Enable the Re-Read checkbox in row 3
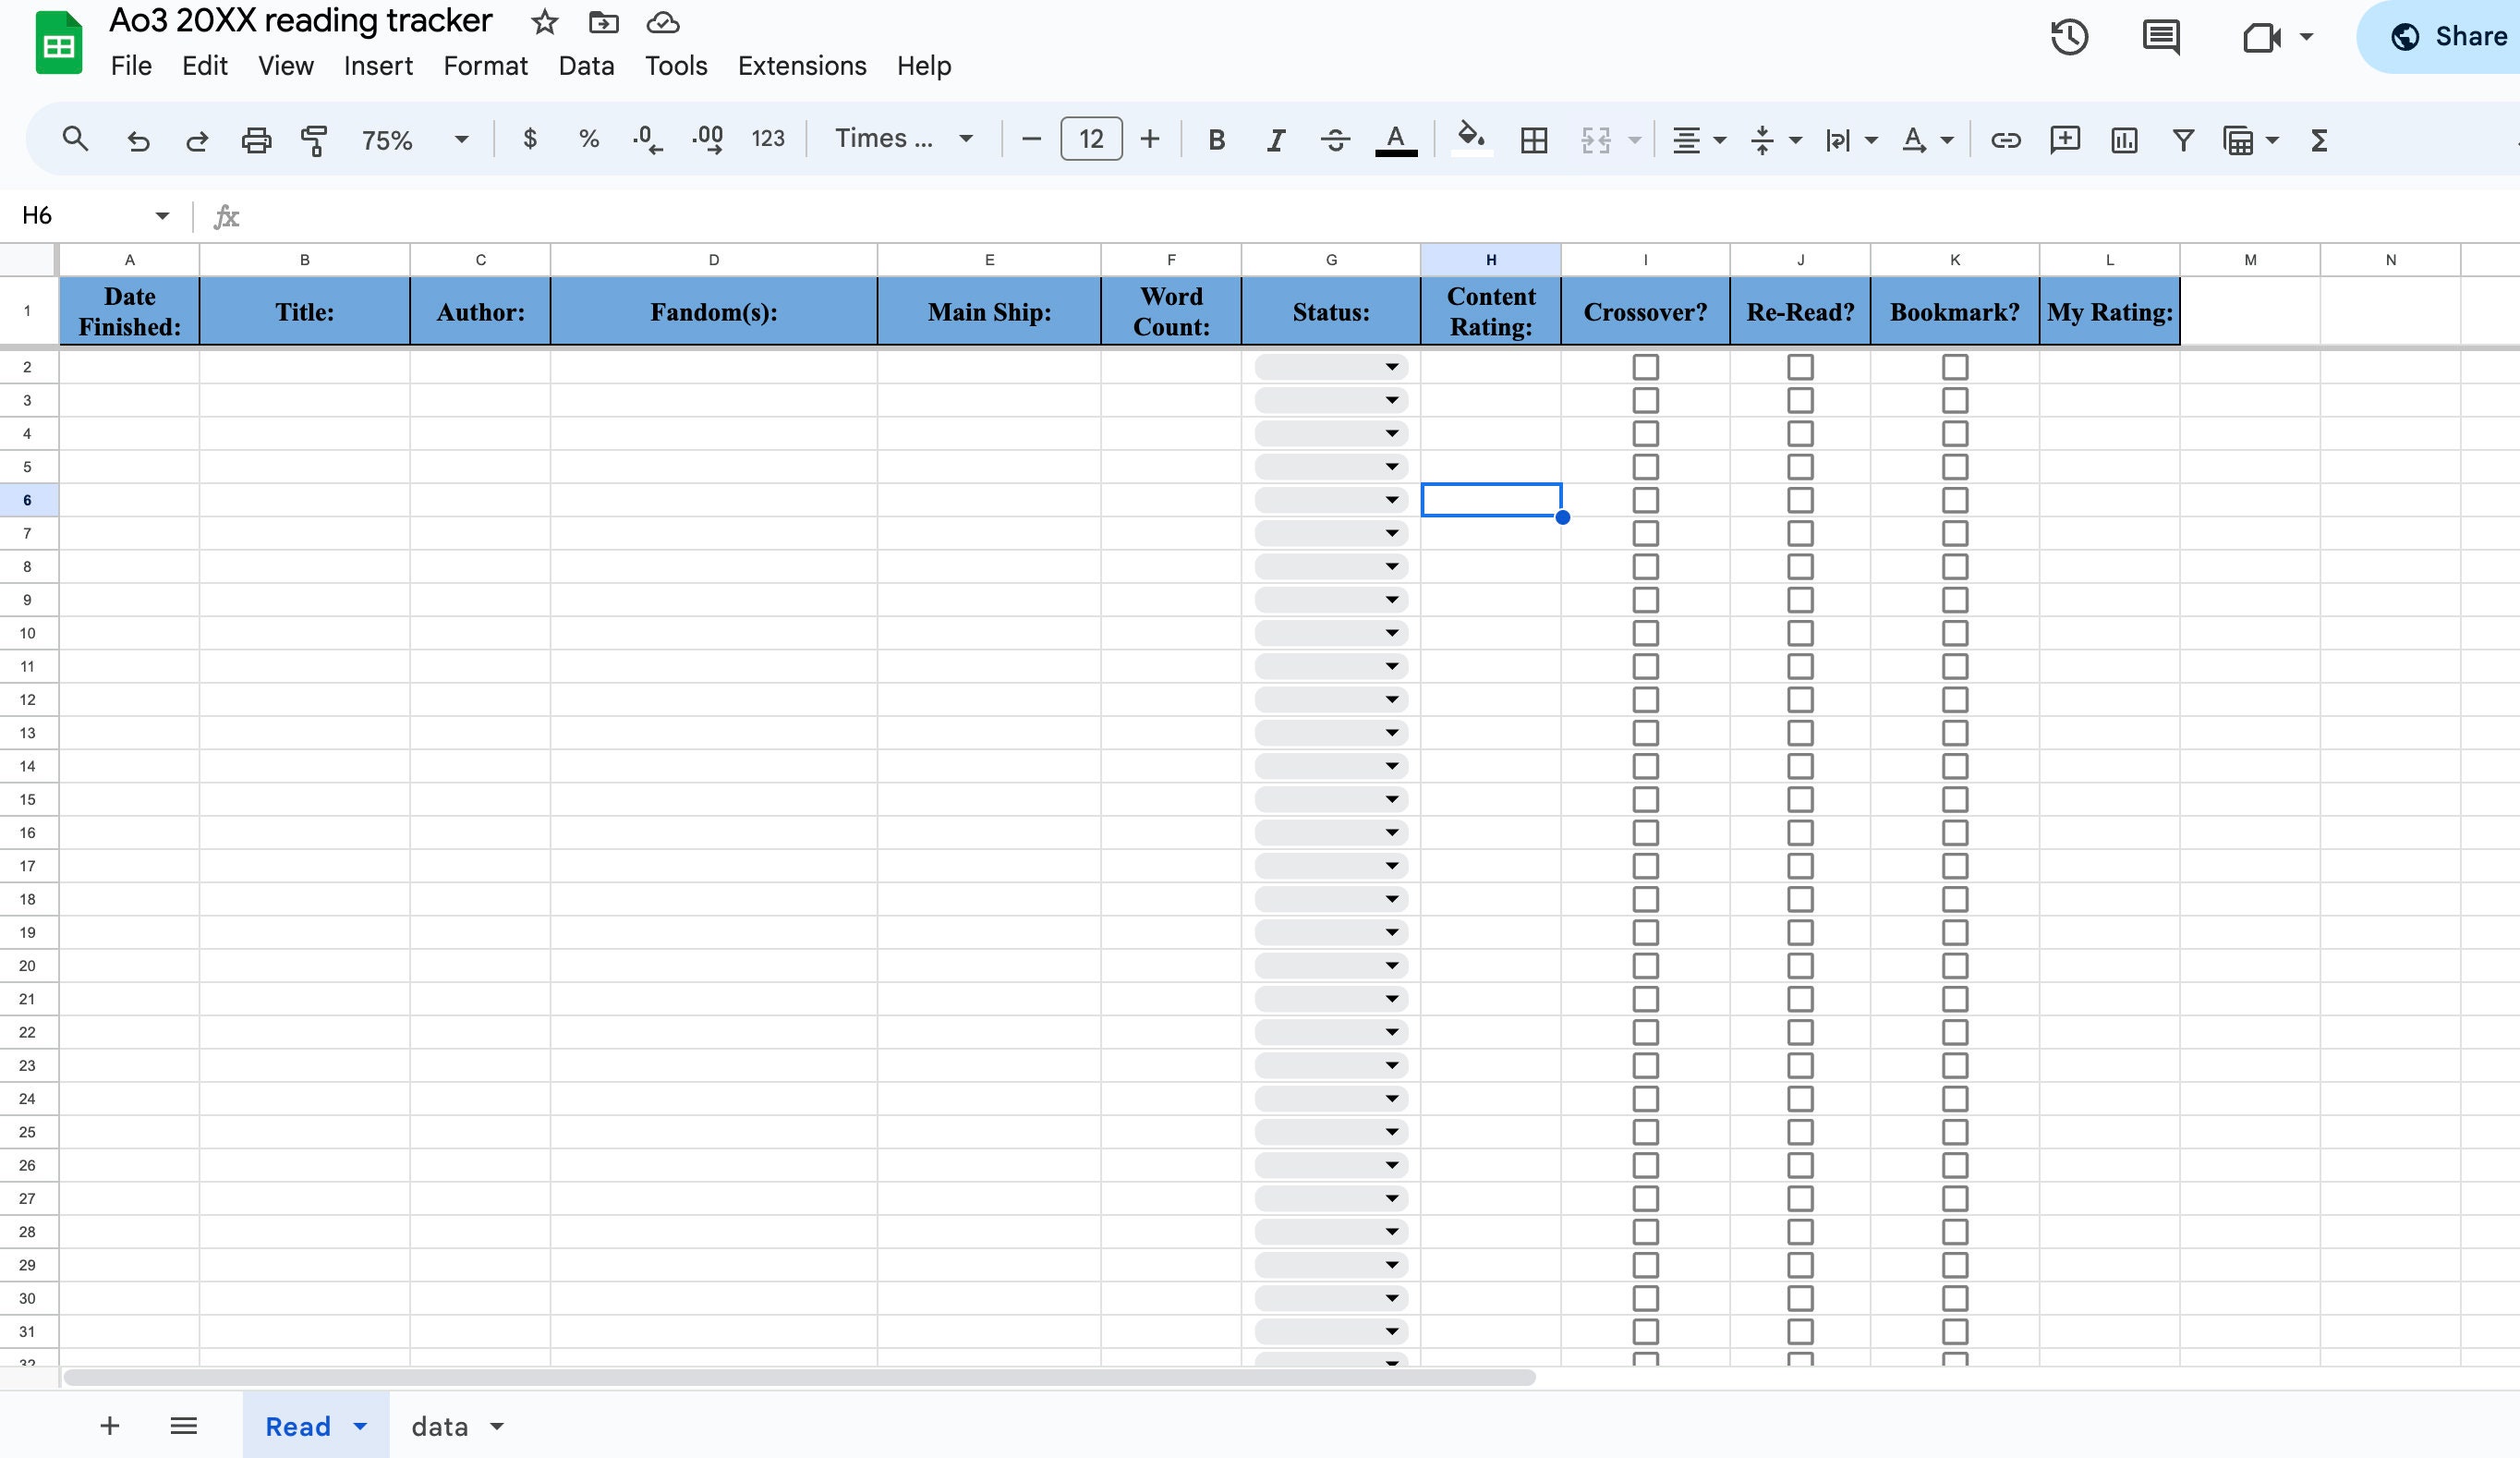Viewport: 2520px width, 1458px height. (1800, 400)
